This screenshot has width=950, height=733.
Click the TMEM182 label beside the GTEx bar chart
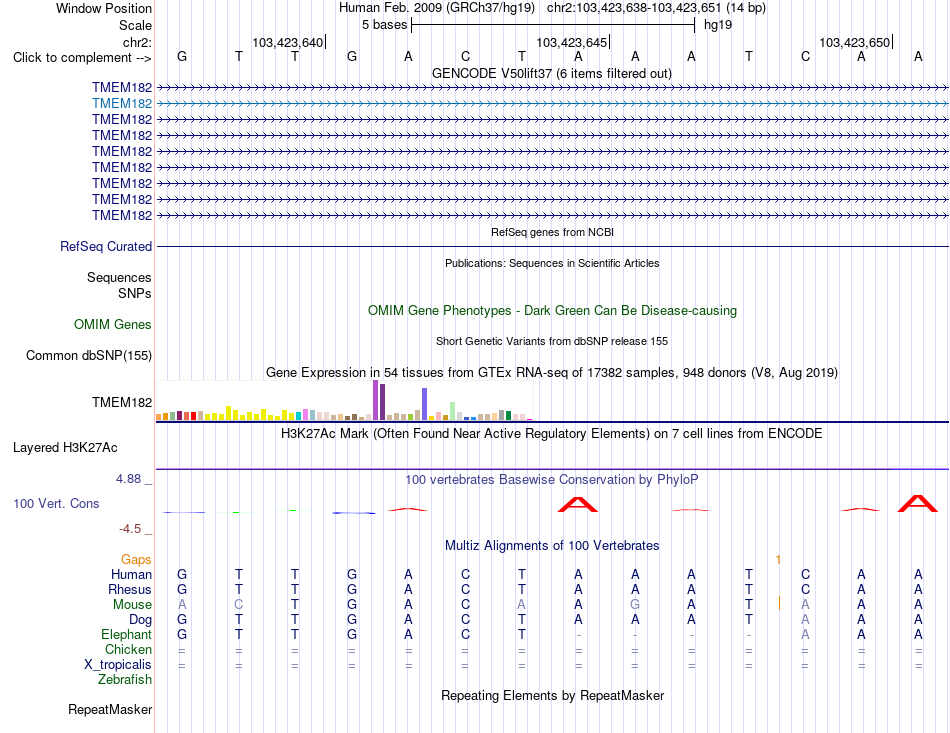point(122,403)
